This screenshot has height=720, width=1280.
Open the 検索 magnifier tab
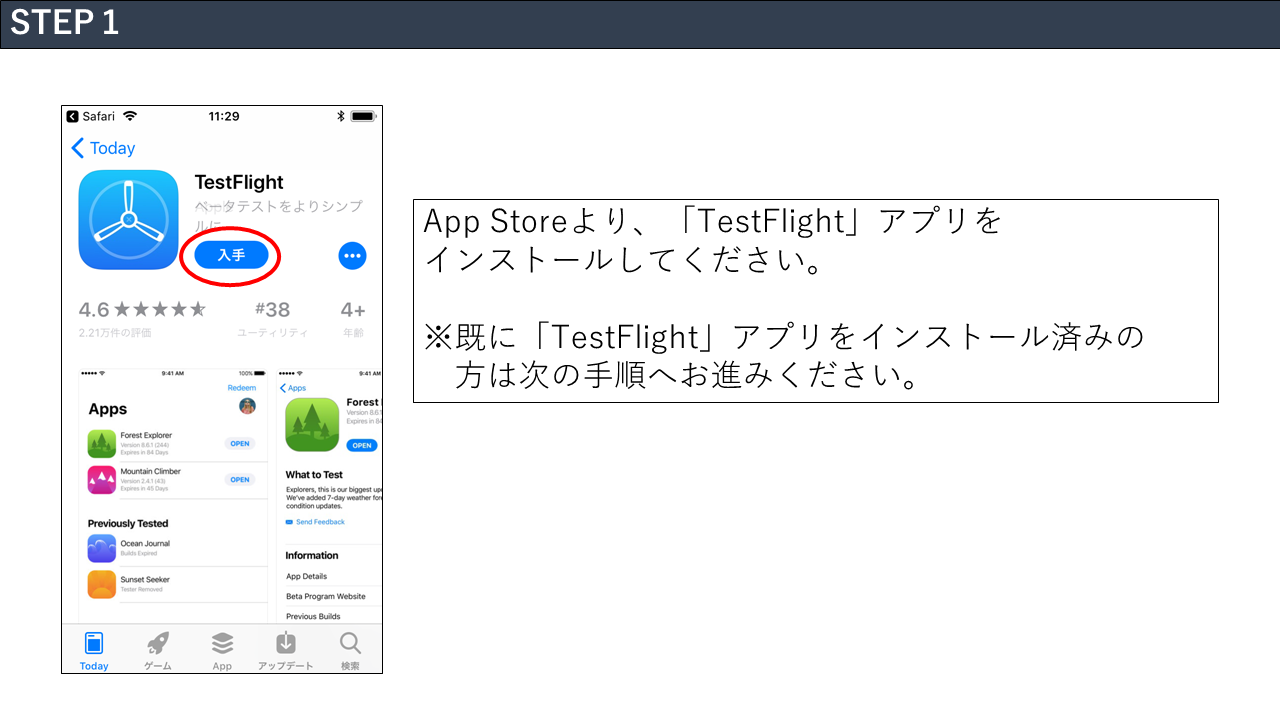[x=350, y=650]
